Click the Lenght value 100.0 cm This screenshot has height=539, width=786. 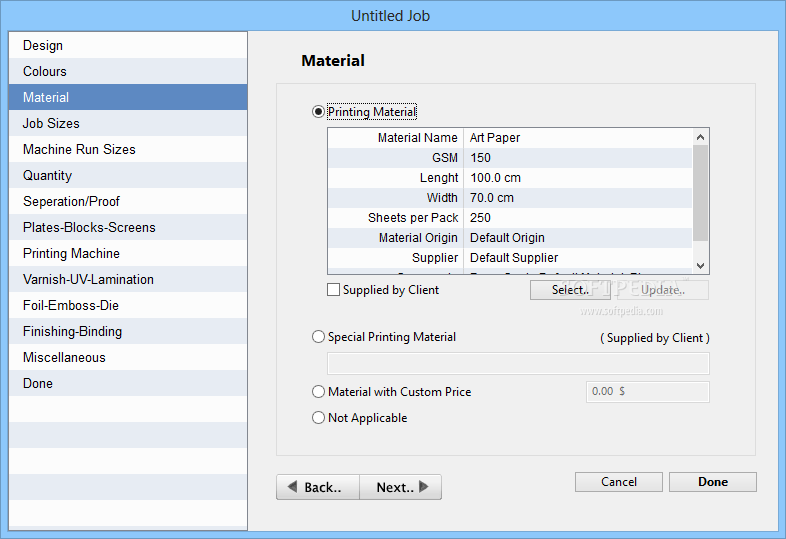578,178
